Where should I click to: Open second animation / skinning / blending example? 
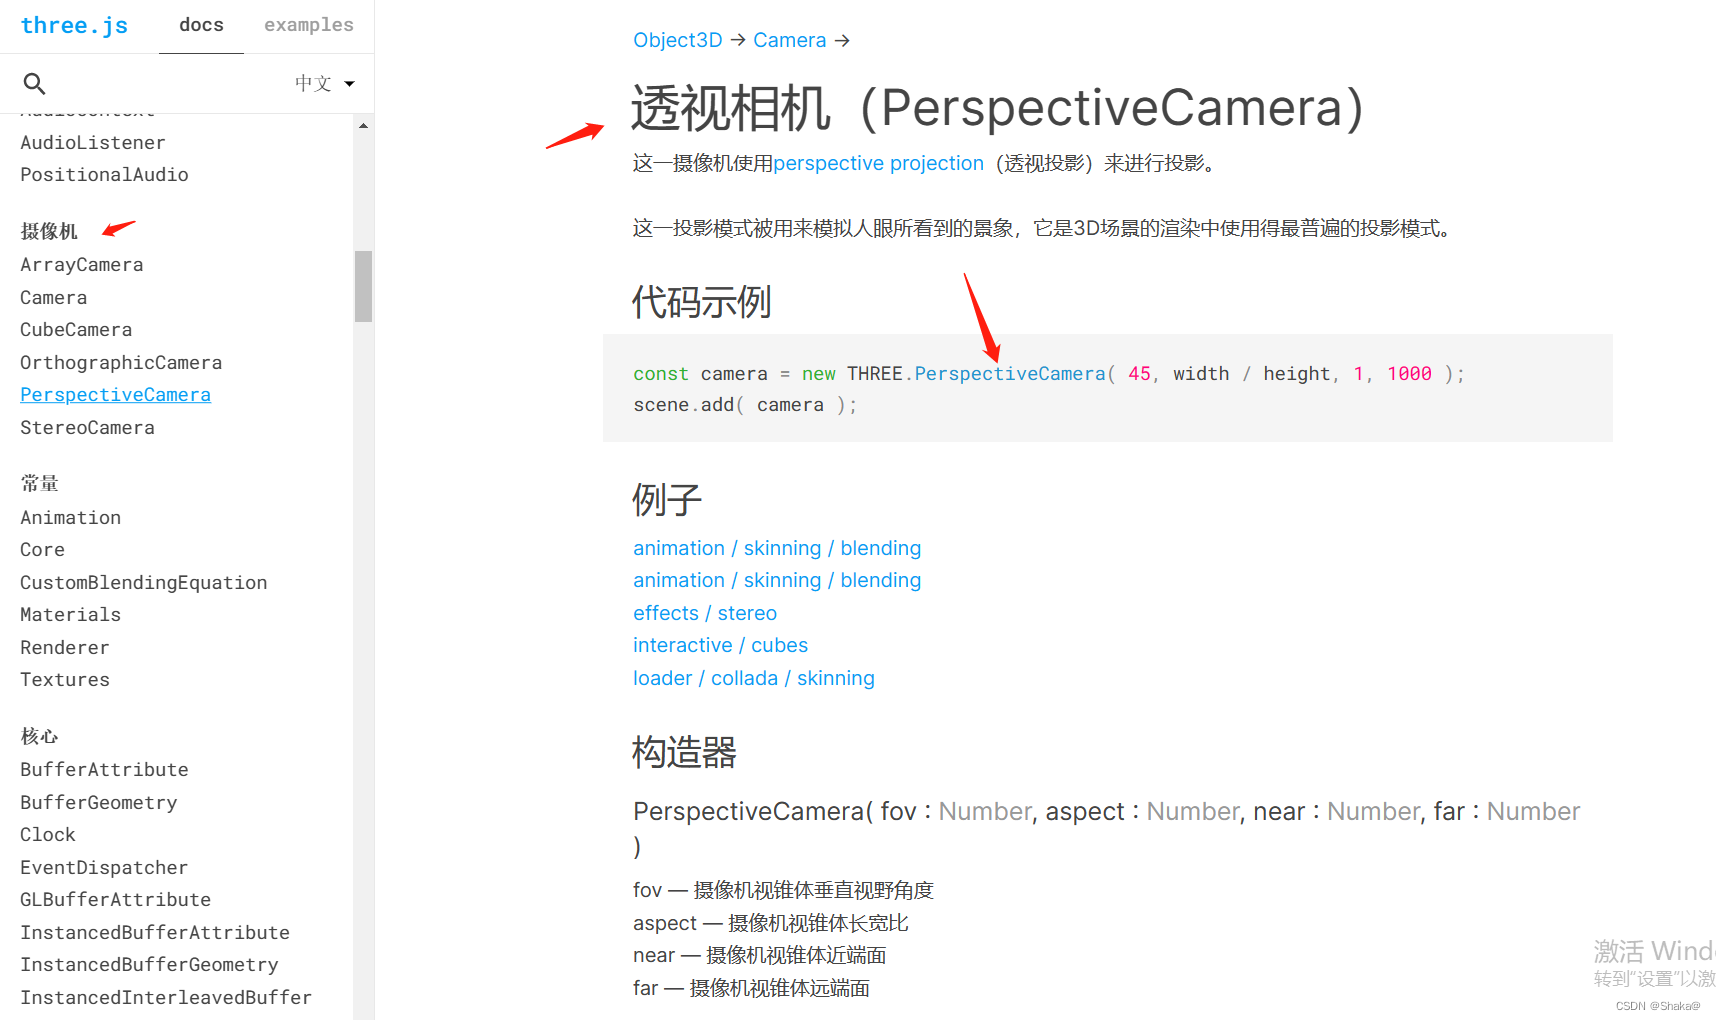click(x=777, y=580)
